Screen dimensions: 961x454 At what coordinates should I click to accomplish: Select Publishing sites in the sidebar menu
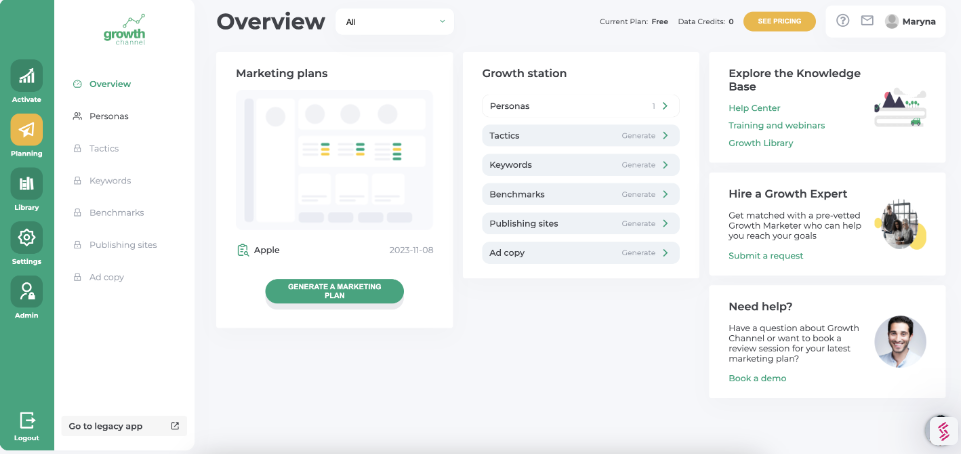coord(123,245)
